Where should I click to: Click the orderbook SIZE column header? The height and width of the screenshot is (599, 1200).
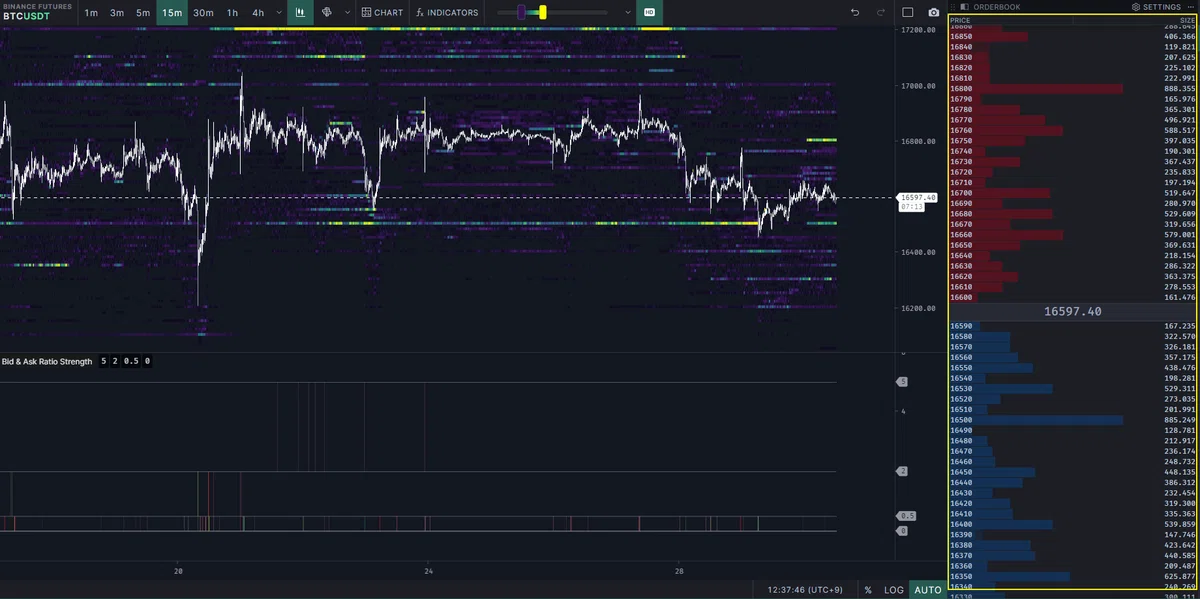(x=1187, y=20)
